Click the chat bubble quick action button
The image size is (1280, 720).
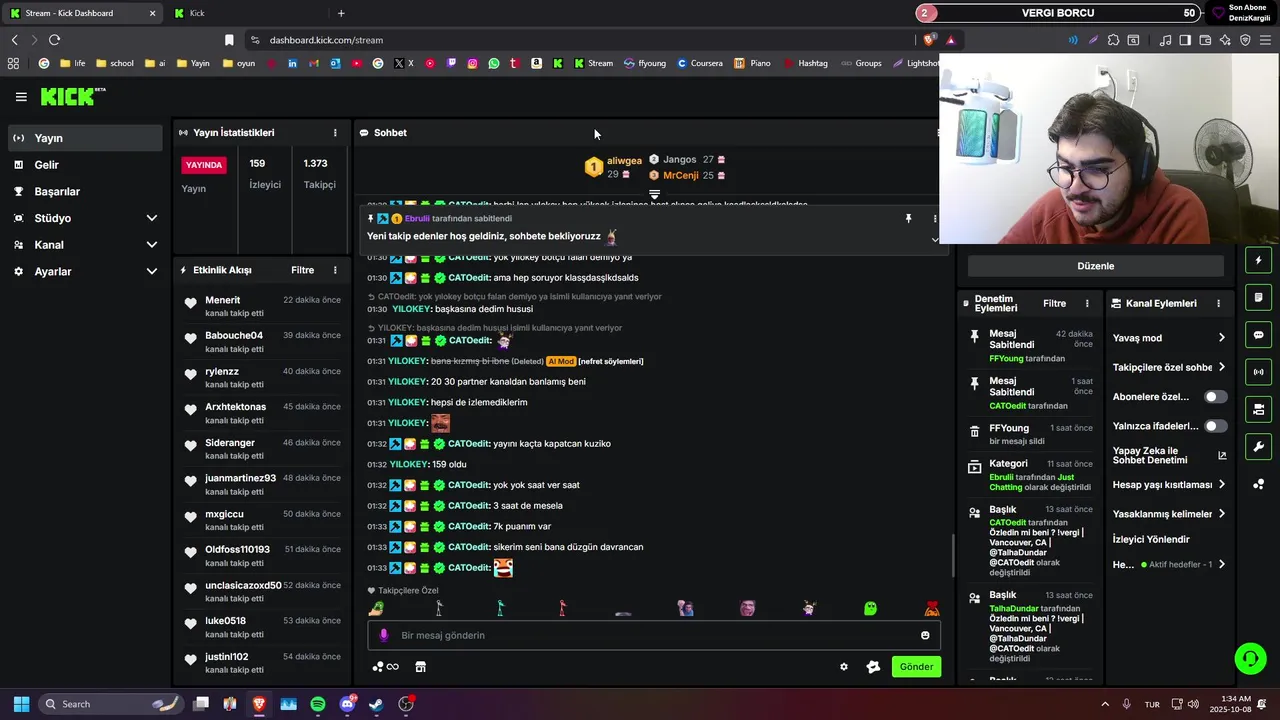coord(1259,335)
